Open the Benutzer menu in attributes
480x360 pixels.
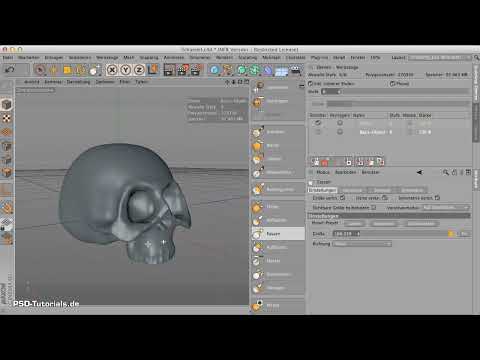[x=371, y=172]
